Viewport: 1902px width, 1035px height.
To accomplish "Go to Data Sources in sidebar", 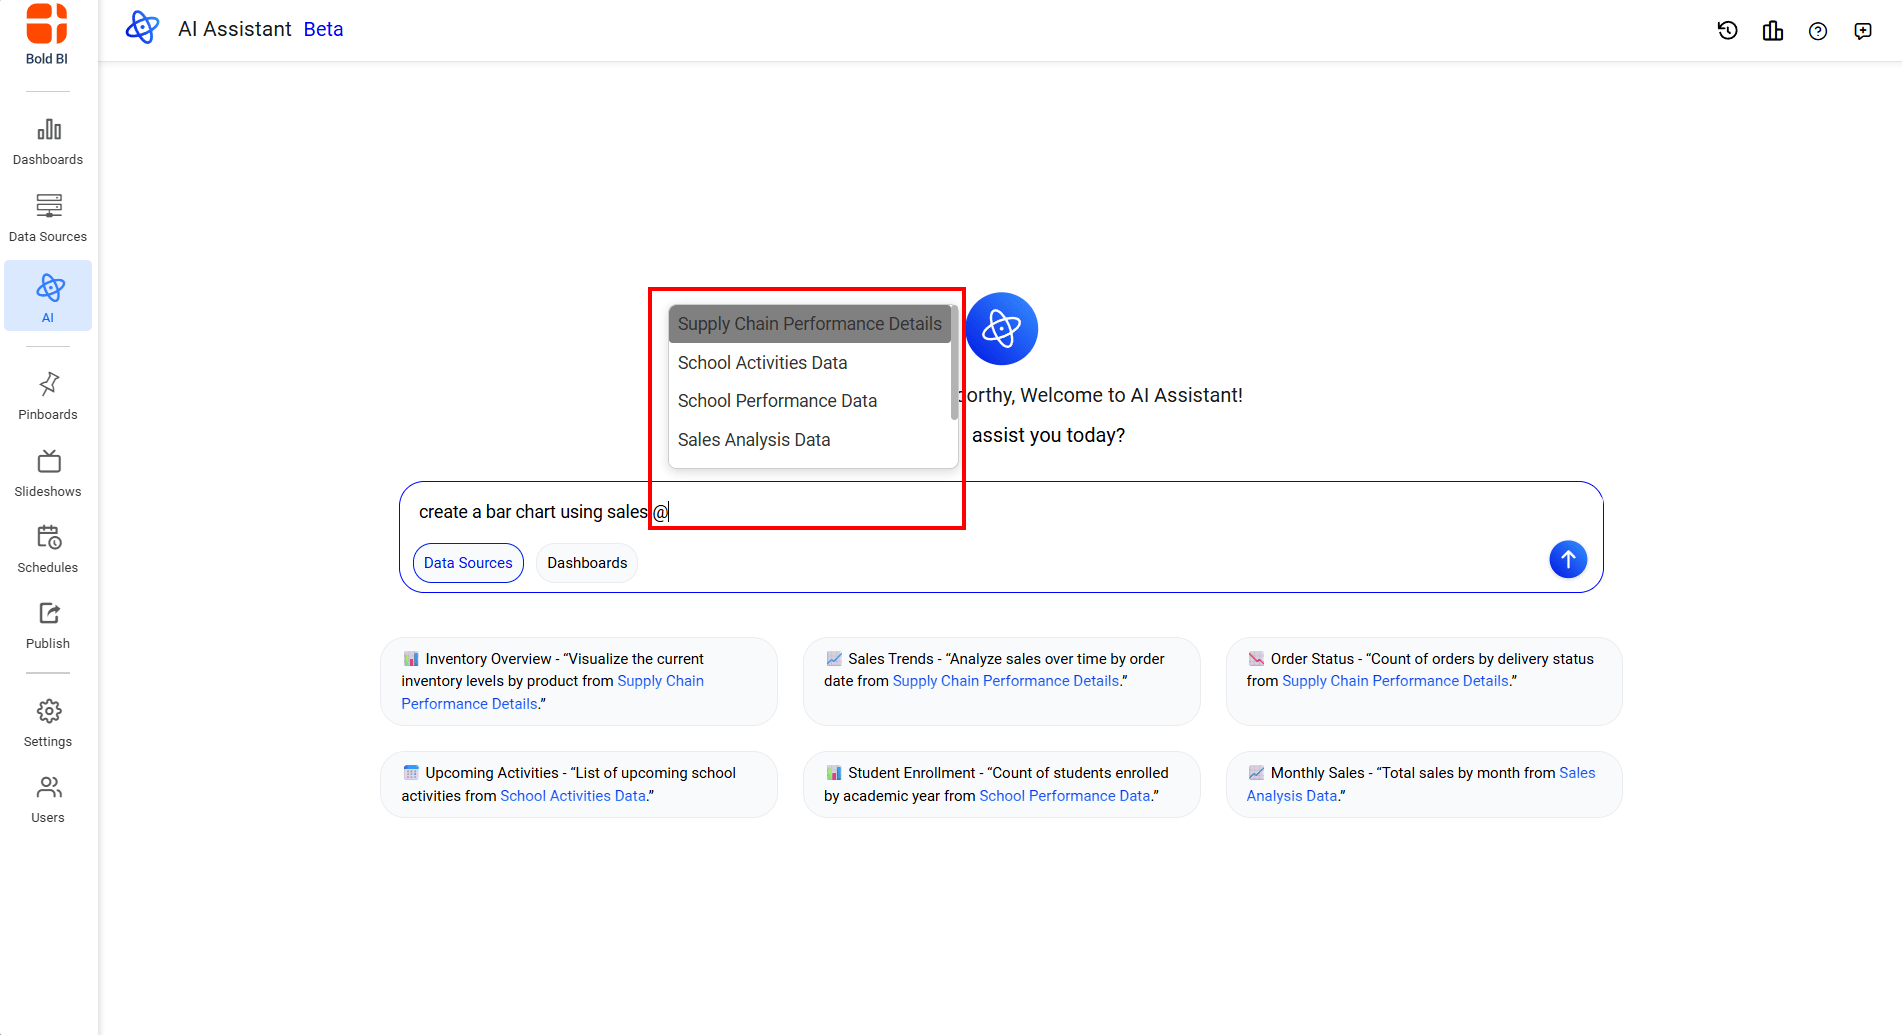I will (48, 218).
